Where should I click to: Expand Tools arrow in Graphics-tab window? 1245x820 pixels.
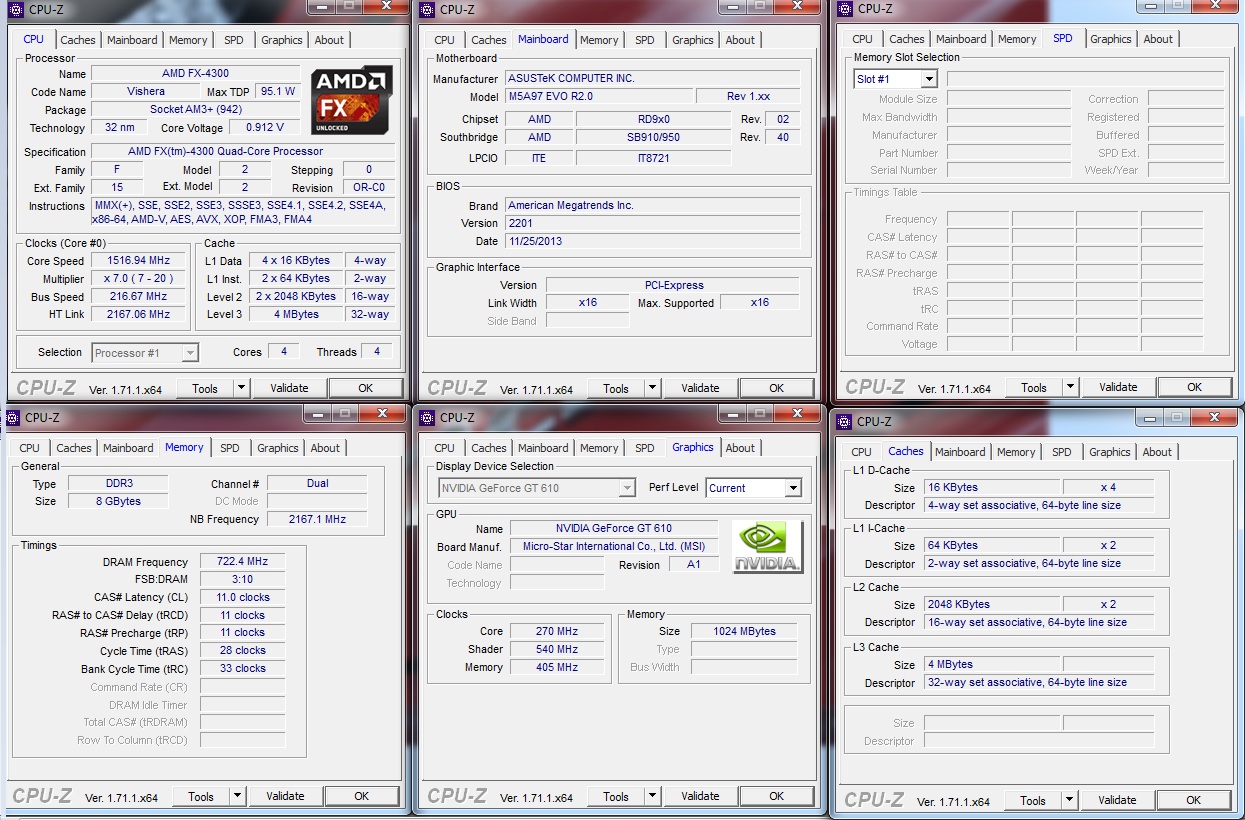pyautogui.click(x=653, y=796)
